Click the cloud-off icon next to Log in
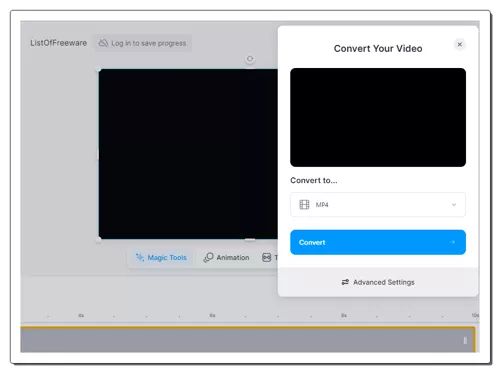 click(x=103, y=43)
